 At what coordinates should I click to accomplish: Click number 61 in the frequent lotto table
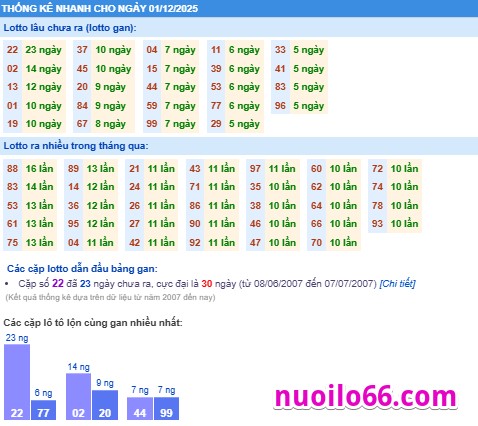[x=12, y=224]
